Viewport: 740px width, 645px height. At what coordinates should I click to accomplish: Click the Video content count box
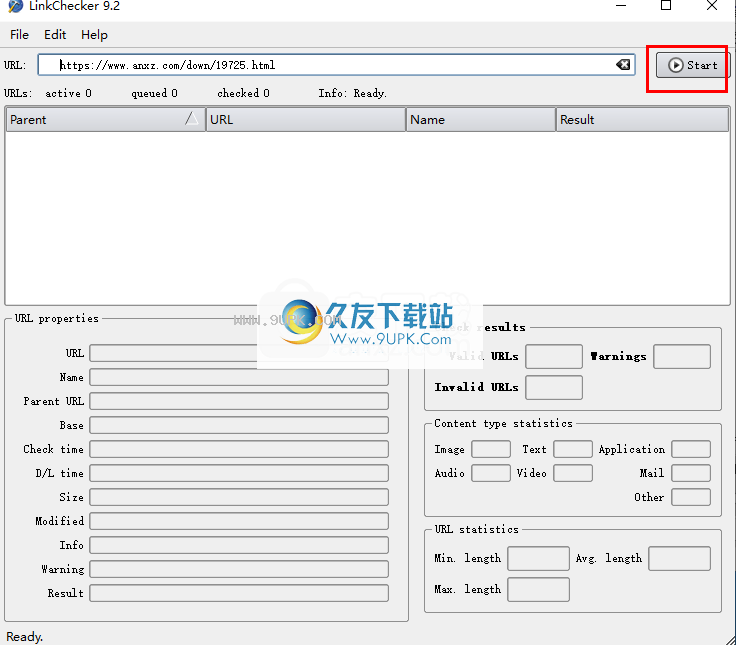tap(573, 473)
